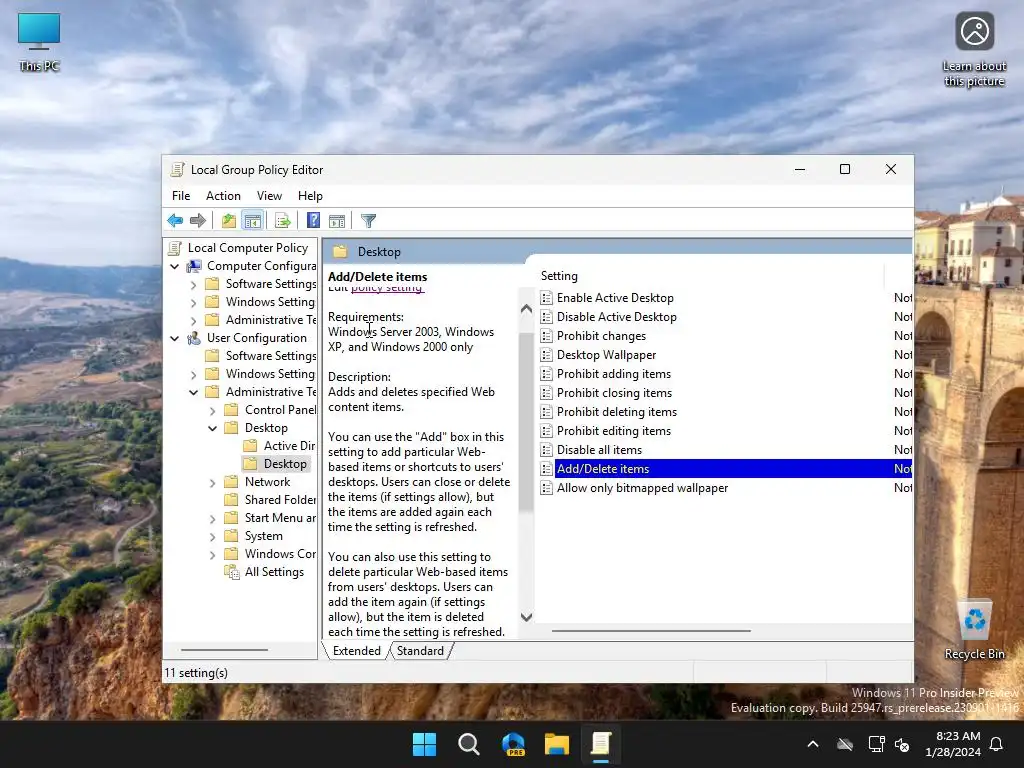Screen dimensions: 1024x768
Task: Click the Local Computer Policy root icon
Action: point(175,248)
